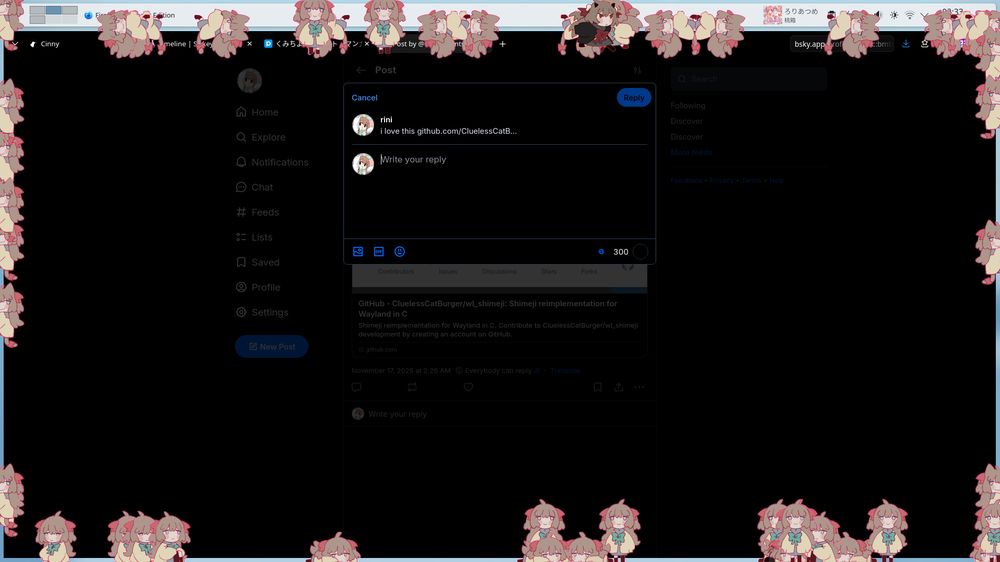Open the Terms footer link
Image resolution: width=1000 pixels, height=562 pixels.
pyautogui.click(x=751, y=181)
